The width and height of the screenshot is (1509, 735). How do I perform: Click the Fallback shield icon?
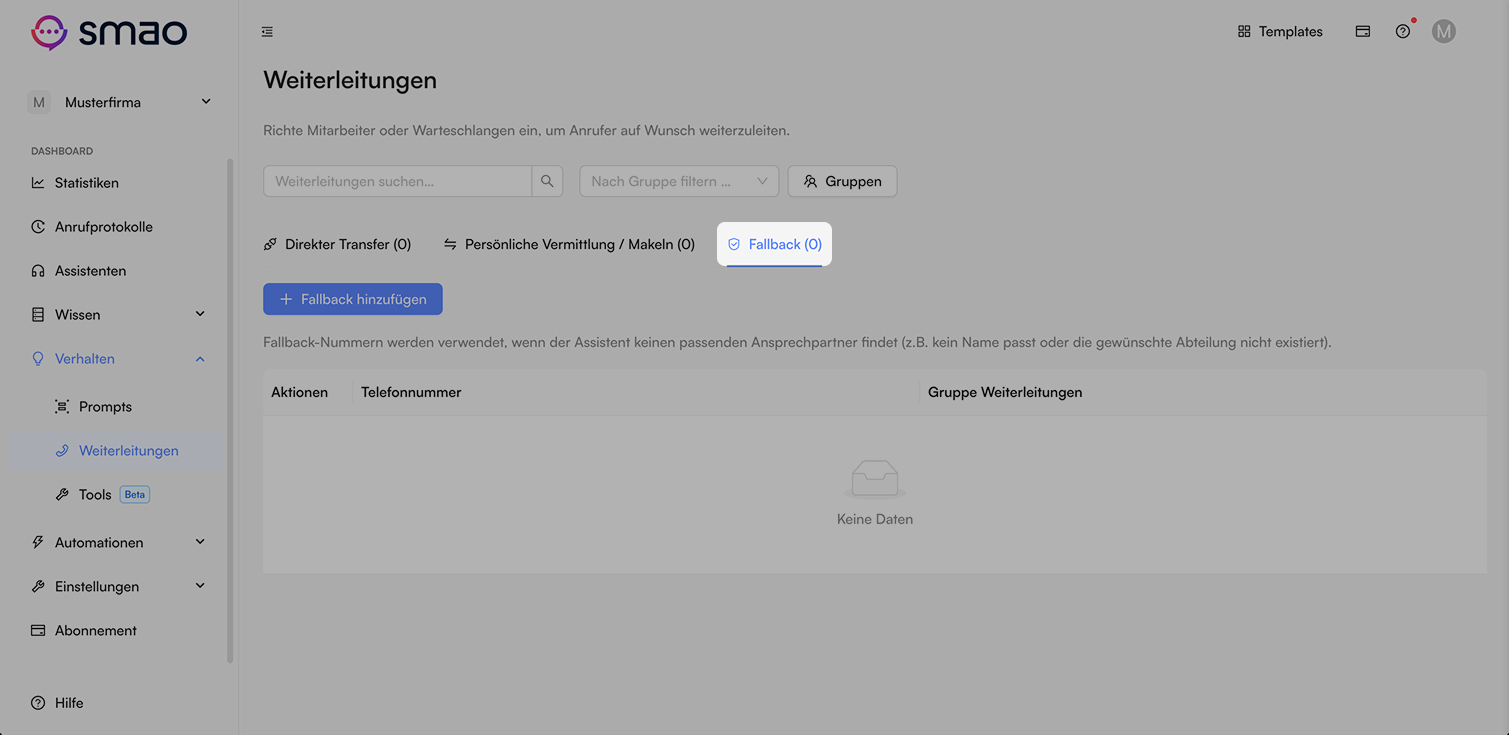click(x=734, y=244)
